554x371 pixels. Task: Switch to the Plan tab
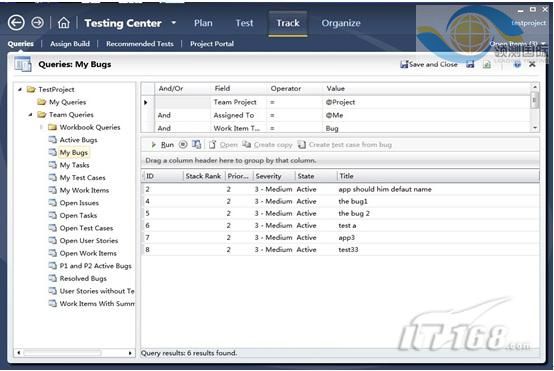click(203, 23)
